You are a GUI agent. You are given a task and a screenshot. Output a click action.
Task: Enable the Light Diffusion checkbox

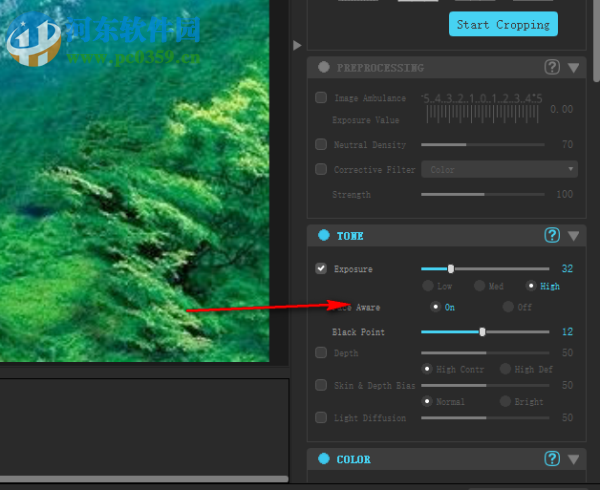[321, 418]
